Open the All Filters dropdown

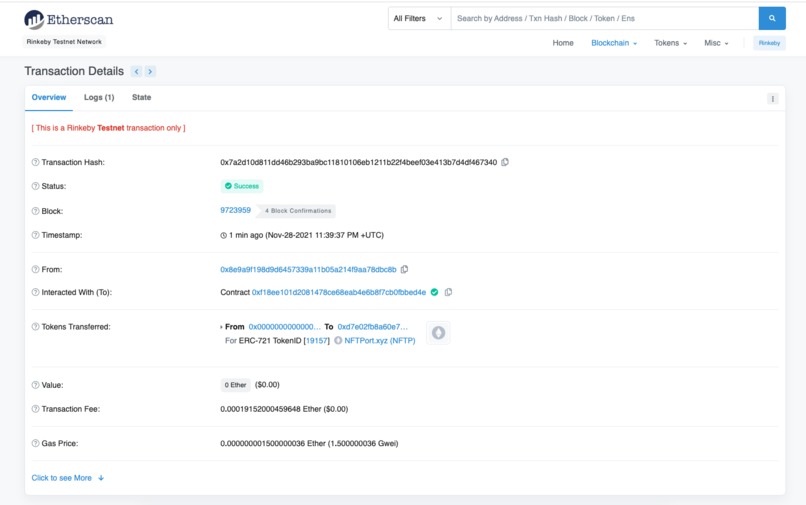point(419,19)
